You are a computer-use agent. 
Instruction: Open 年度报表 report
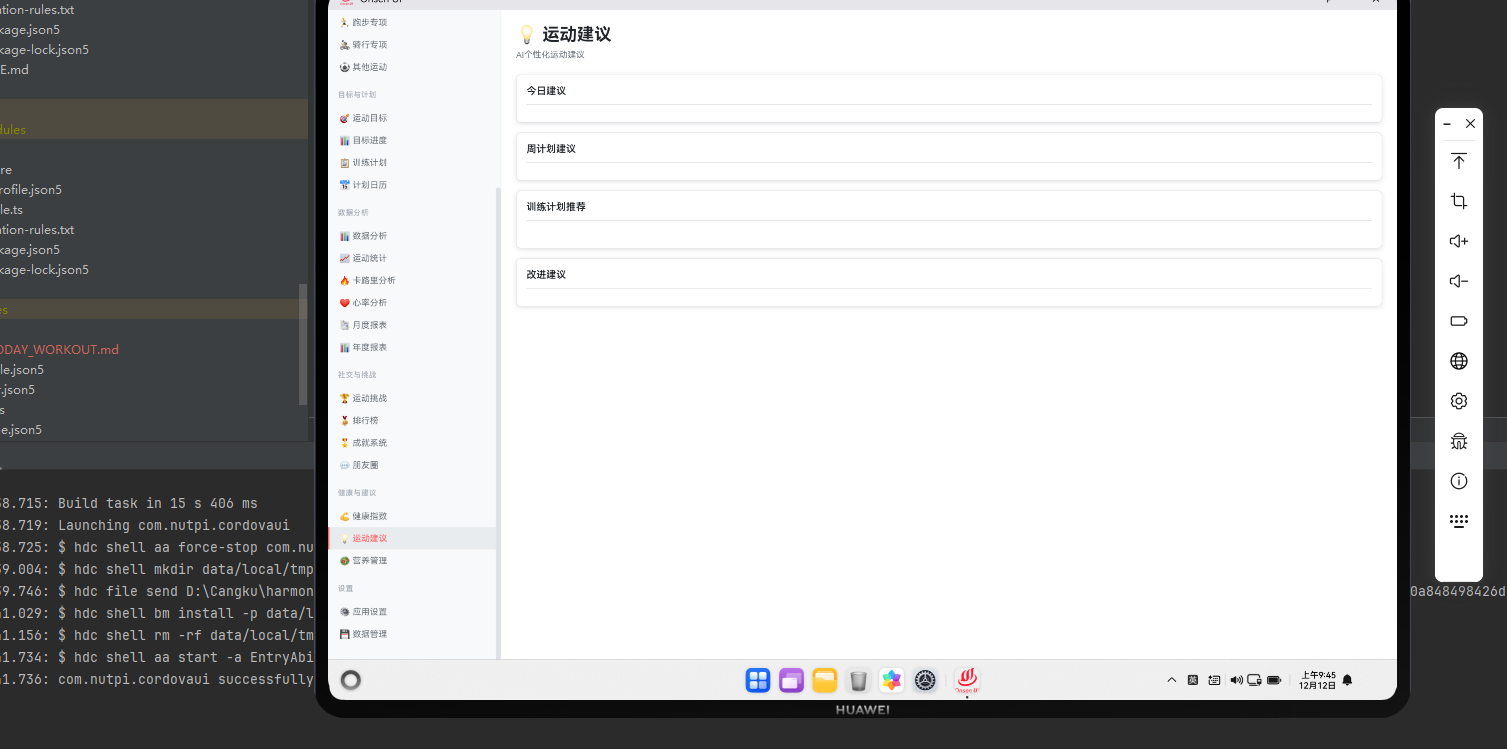[412, 347]
